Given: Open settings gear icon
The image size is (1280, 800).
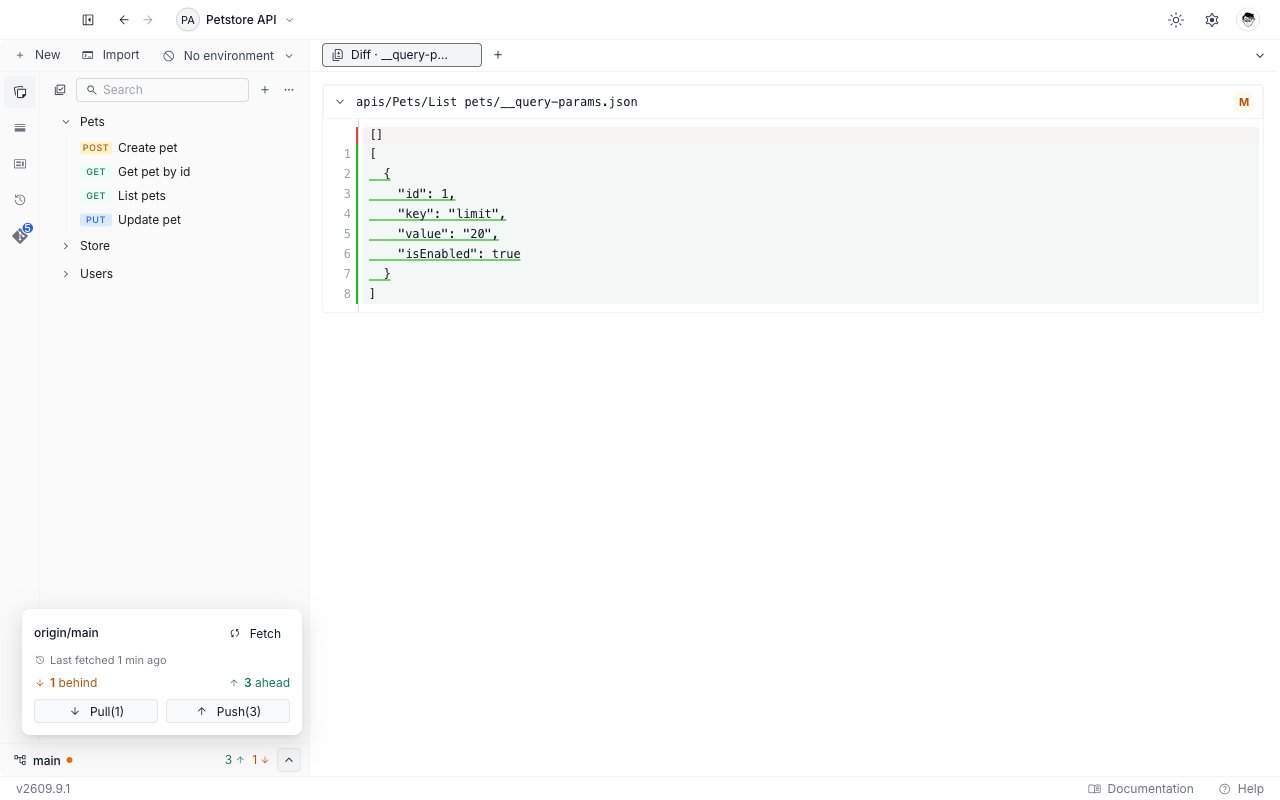Looking at the screenshot, I should pyautogui.click(x=1212, y=20).
